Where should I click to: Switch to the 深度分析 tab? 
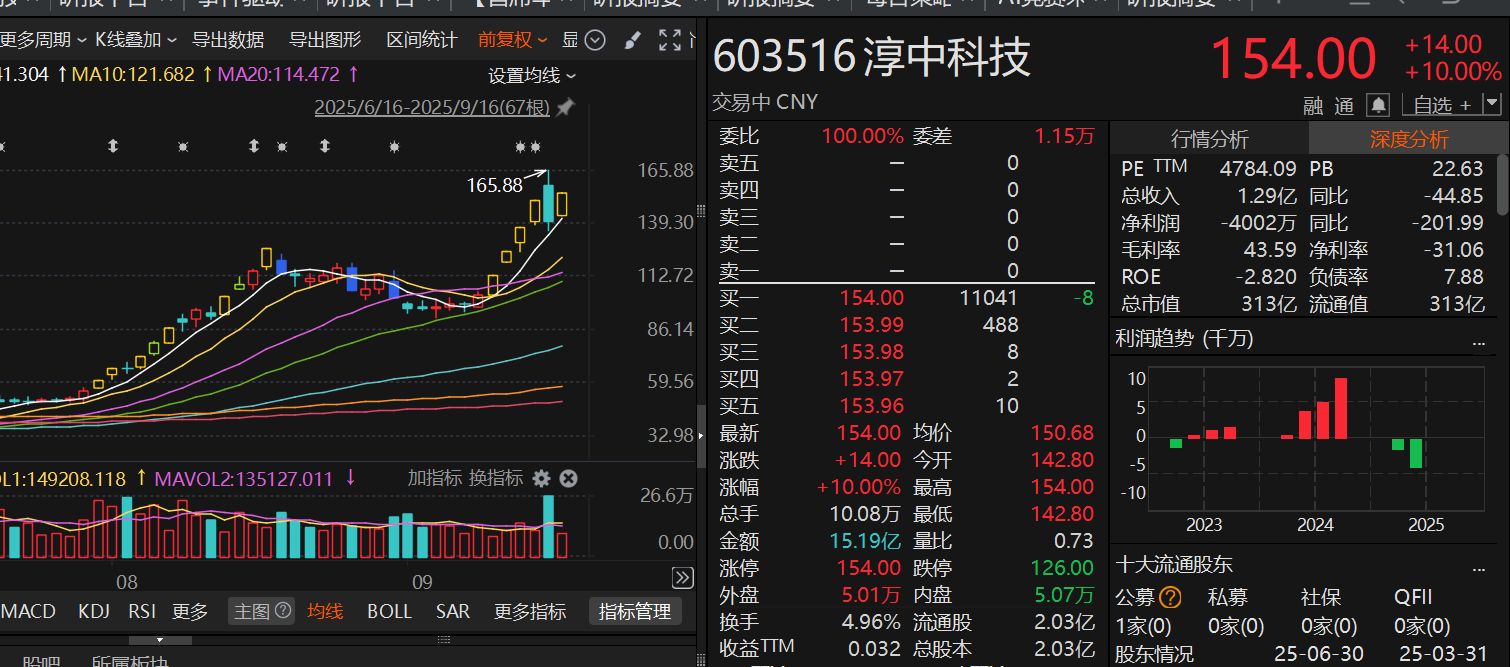[1408, 139]
